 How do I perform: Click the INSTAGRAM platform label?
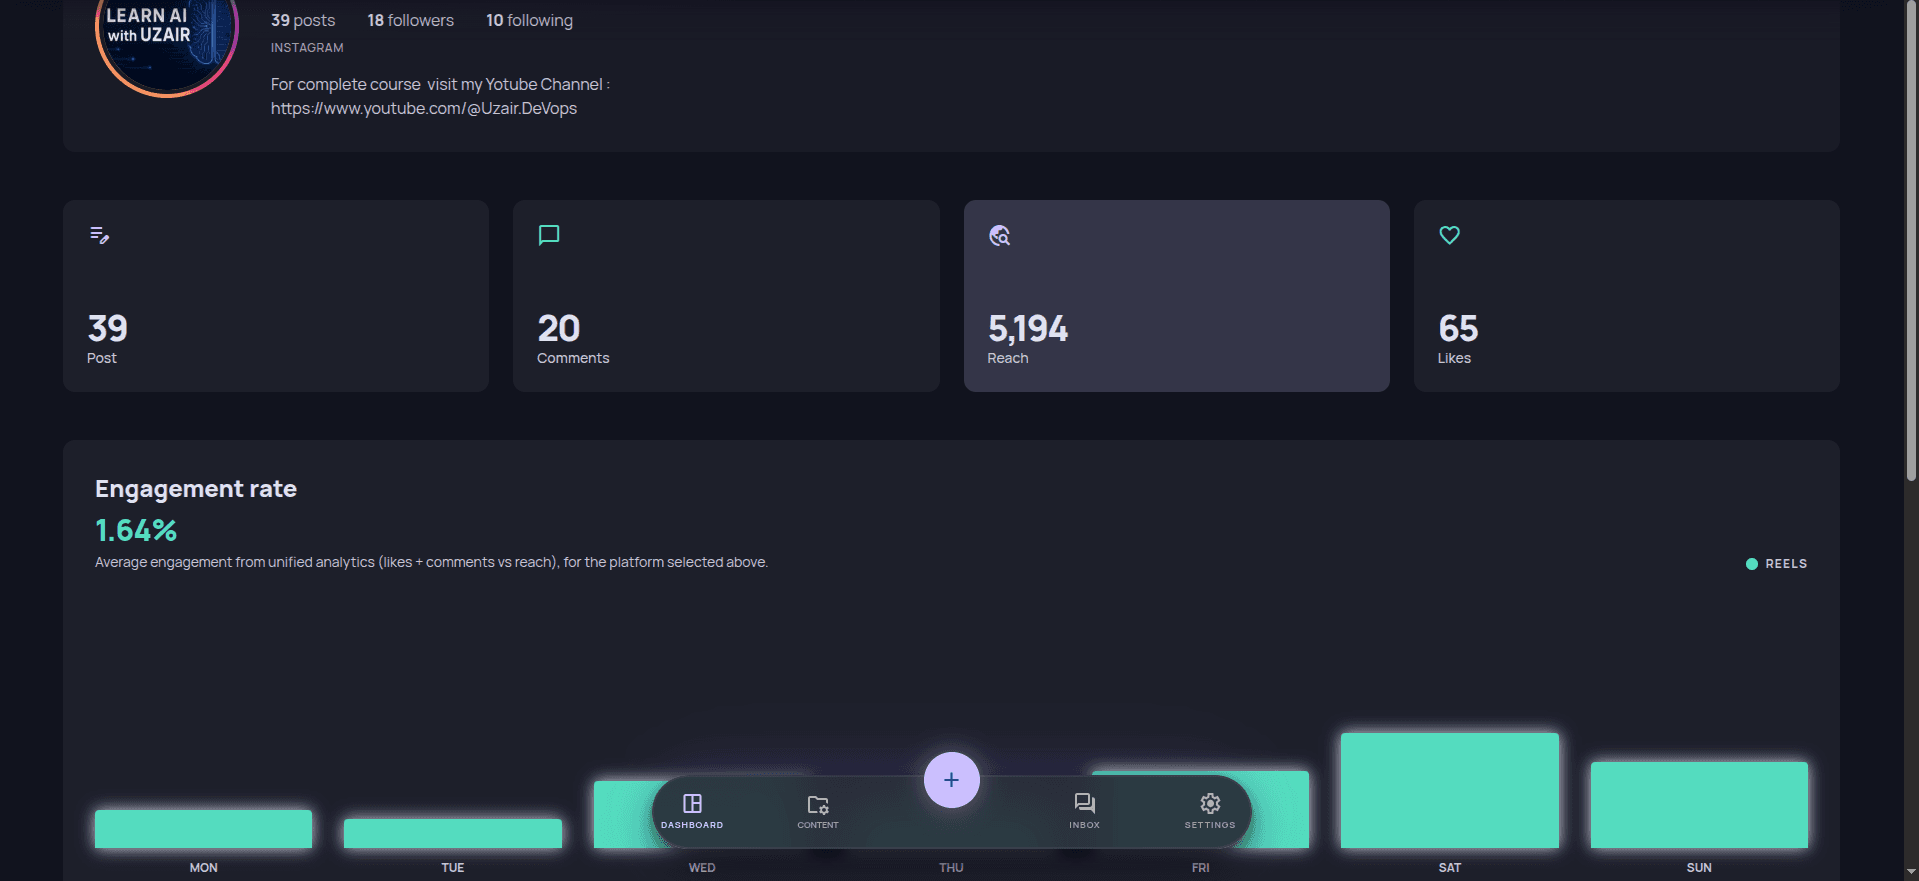tap(307, 48)
